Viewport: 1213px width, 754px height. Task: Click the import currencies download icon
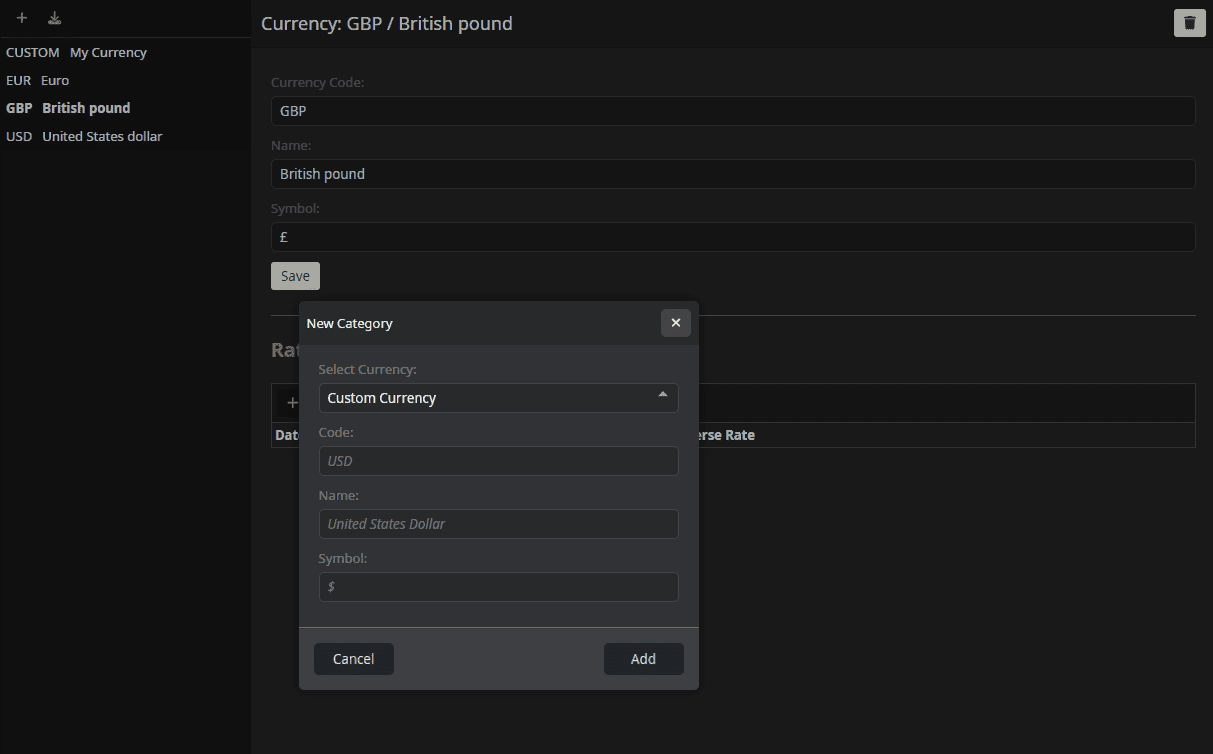click(55, 18)
